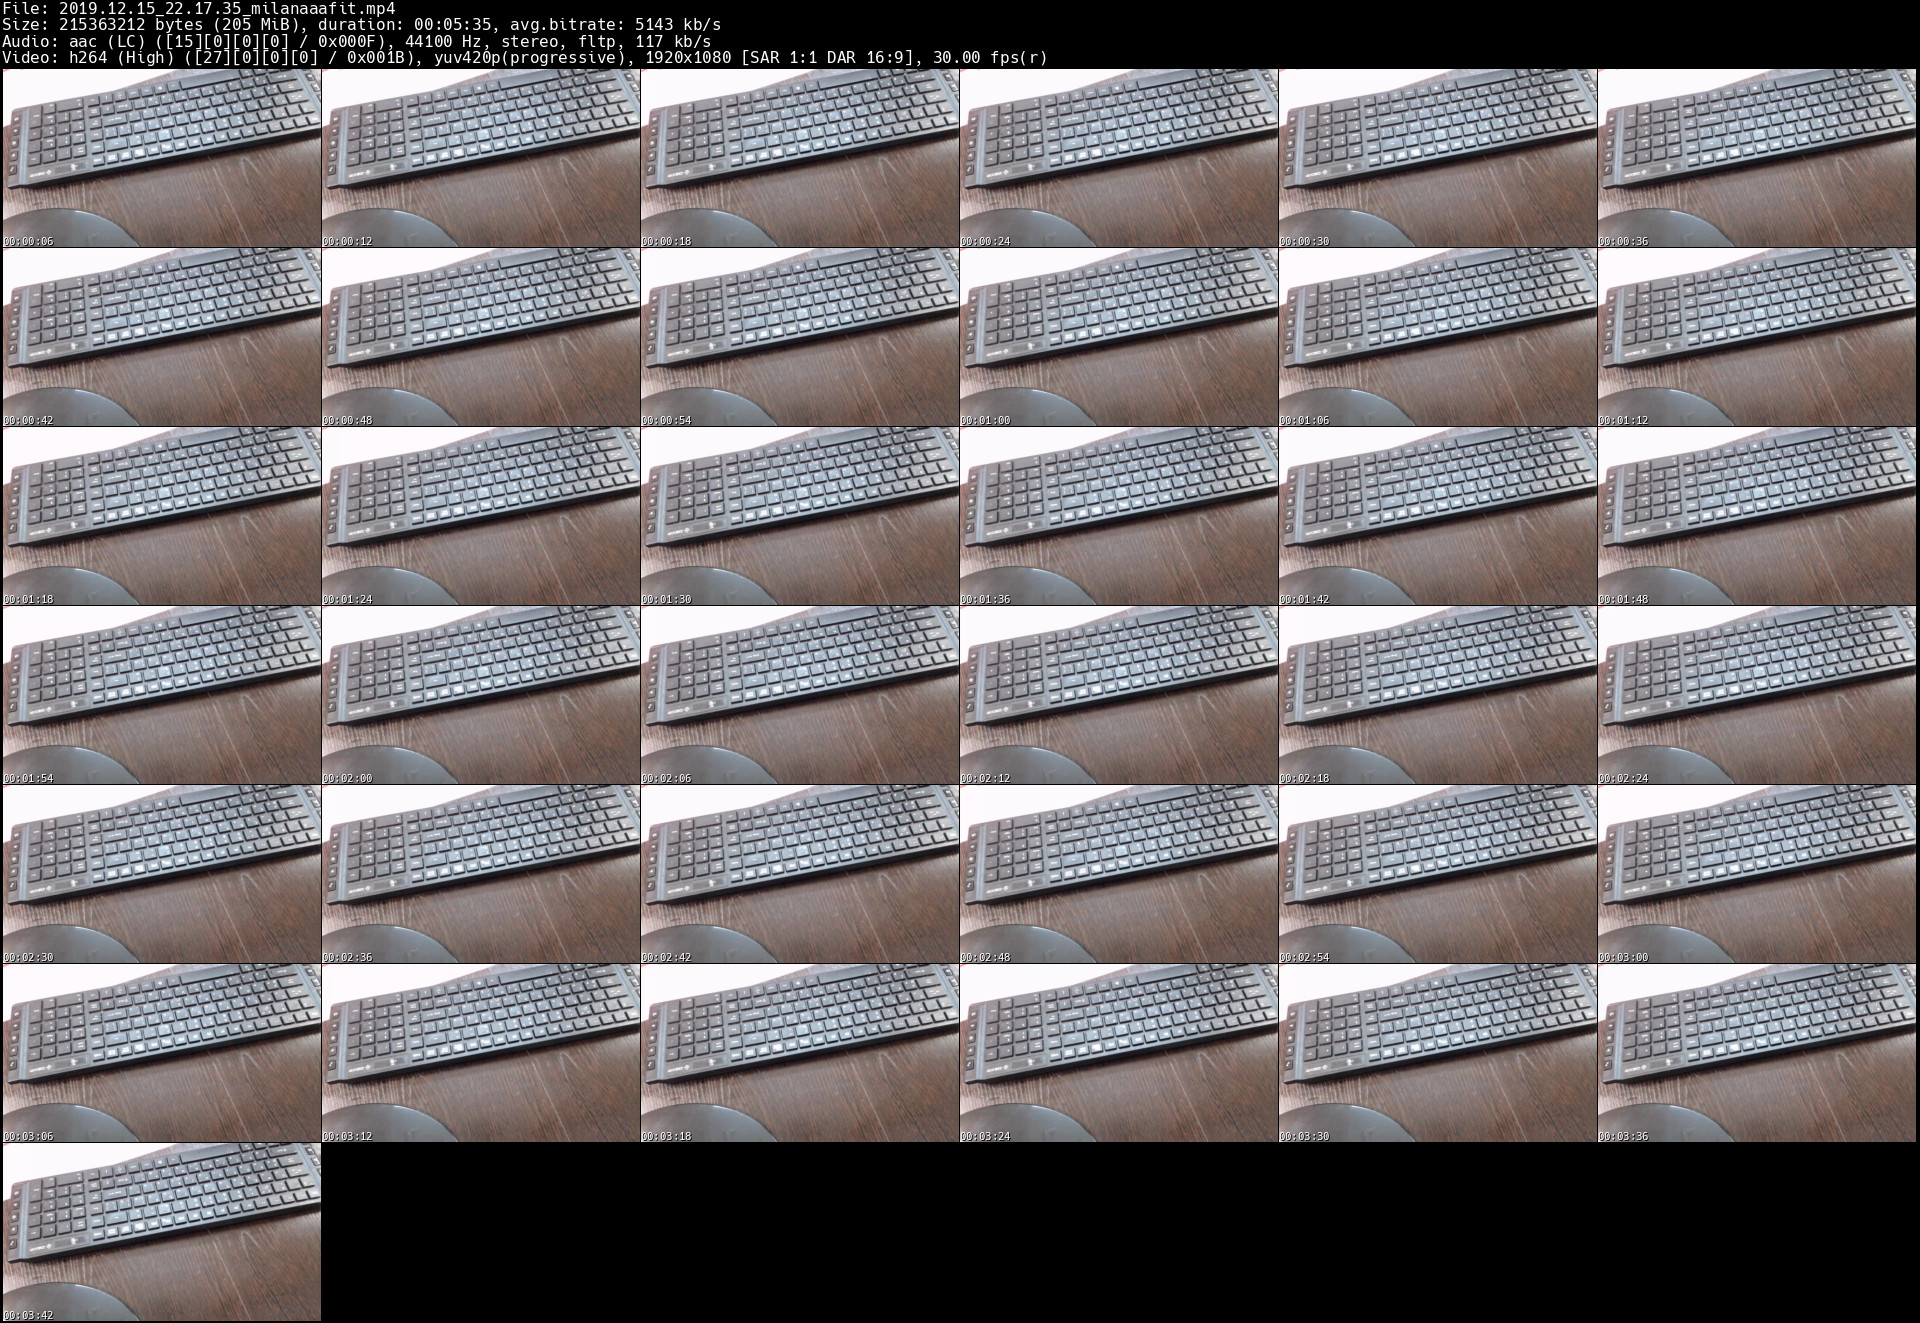The height and width of the screenshot is (1323, 1920).
Task: View the snapshot labeled 00:03:12
Action: (481, 1053)
